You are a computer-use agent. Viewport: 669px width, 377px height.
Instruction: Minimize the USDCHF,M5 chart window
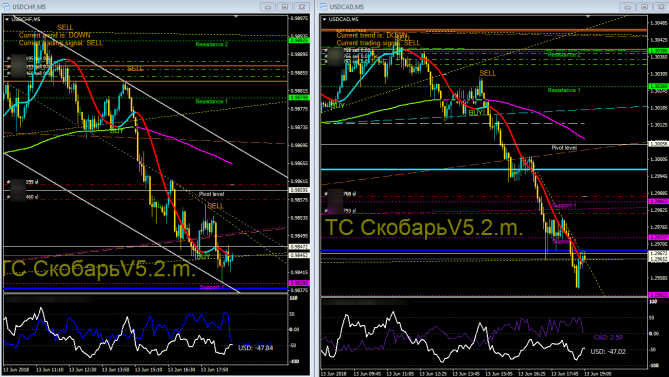click(x=268, y=7)
